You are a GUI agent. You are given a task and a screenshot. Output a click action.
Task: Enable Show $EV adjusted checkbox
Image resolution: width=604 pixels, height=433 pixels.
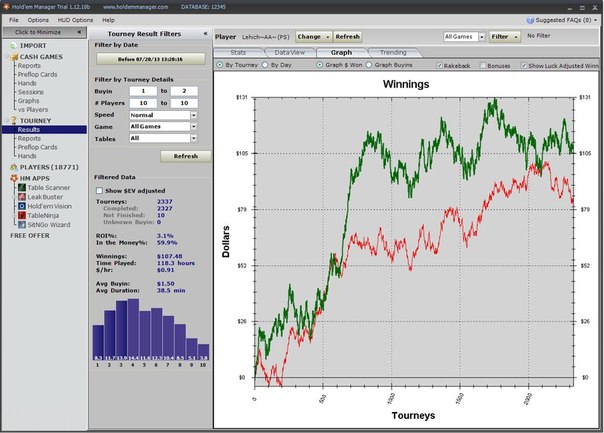tap(99, 191)
